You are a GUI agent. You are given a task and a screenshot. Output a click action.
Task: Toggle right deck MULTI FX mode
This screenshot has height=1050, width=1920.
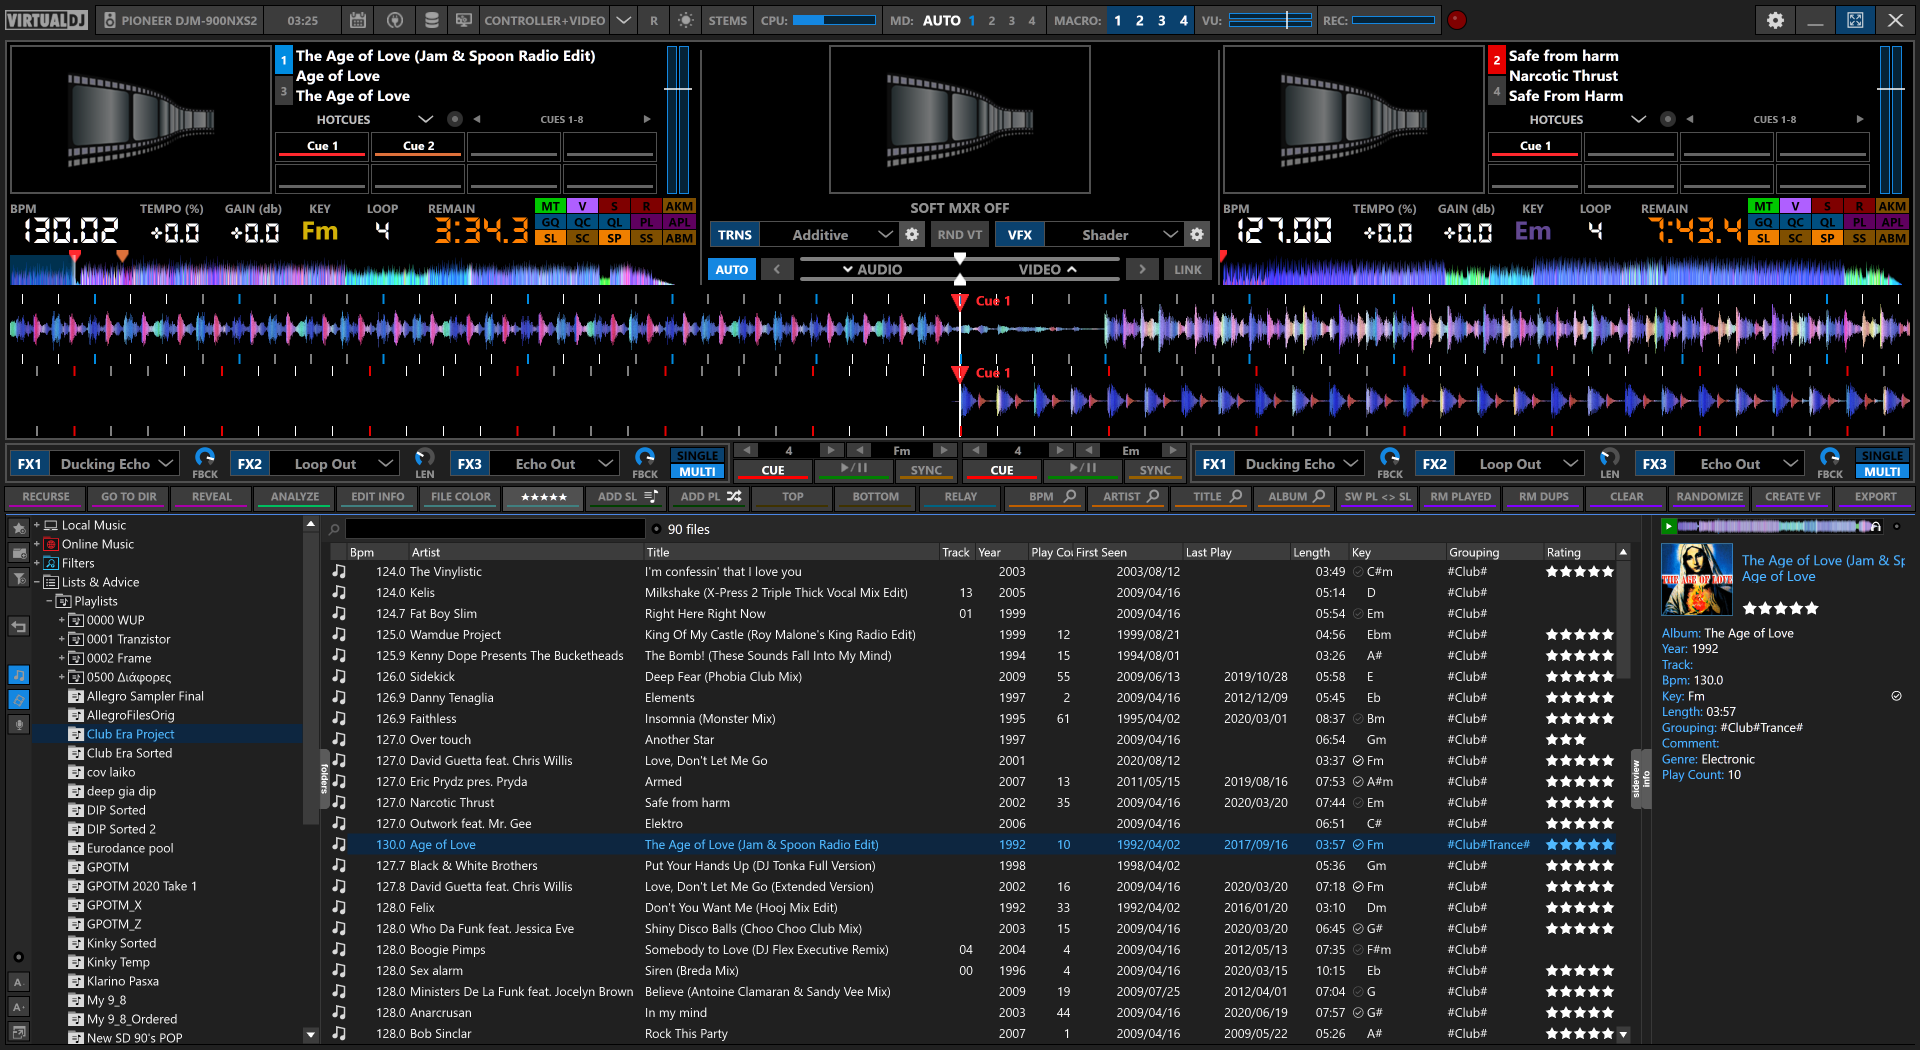coord(1882,472)
